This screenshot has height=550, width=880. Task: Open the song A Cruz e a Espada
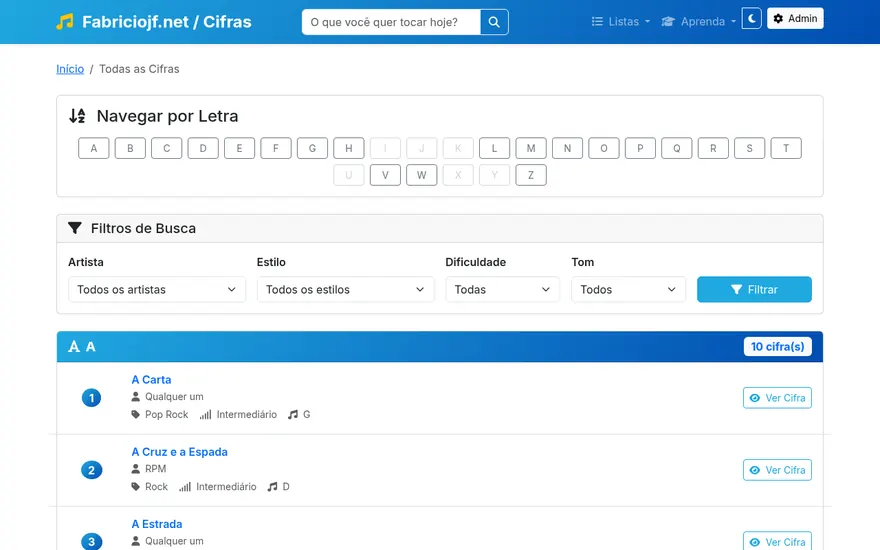180,452
